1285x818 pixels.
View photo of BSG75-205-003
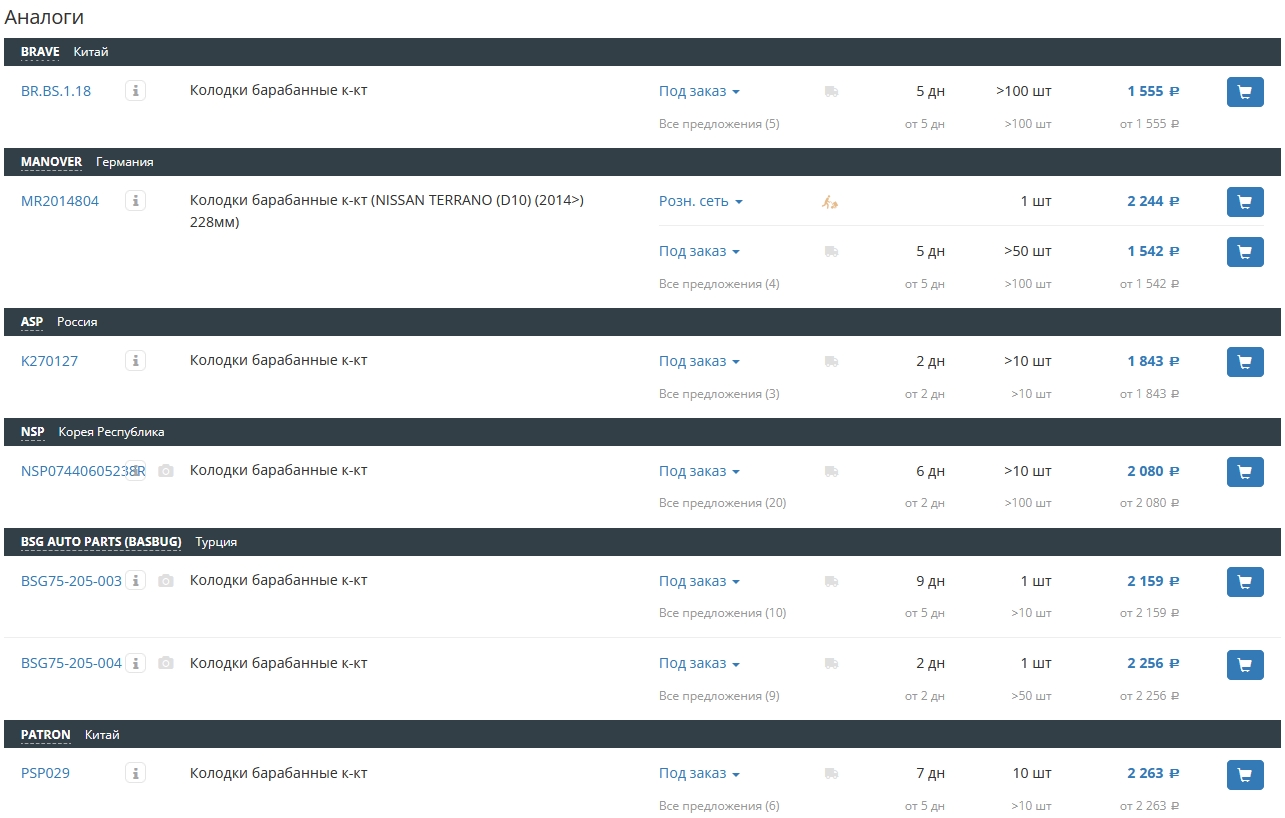[x=166, y=581]
